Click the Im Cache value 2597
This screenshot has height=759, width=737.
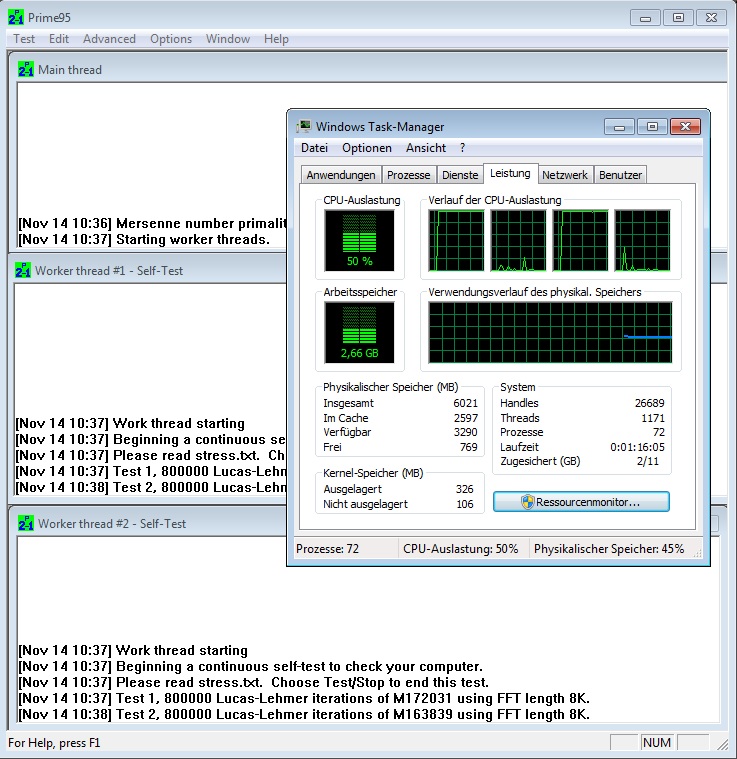pyautogui.click(x=466, y=418)
